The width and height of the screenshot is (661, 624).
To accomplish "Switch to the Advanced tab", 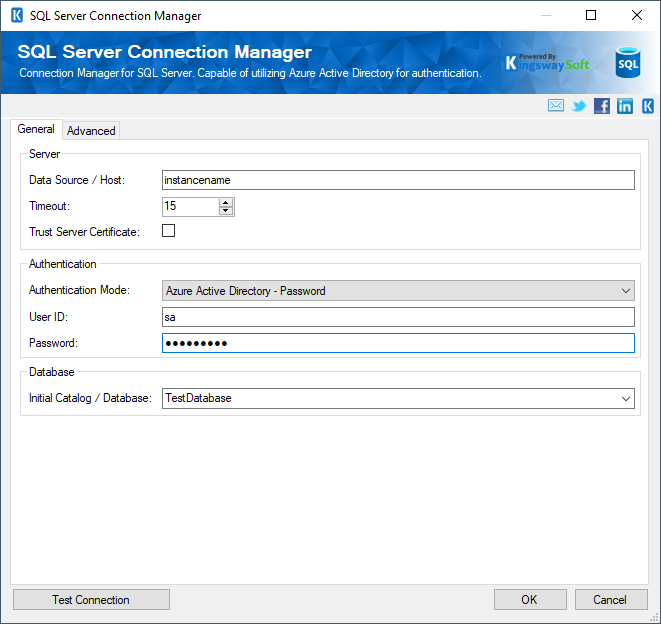I will (x=91, y=131).
